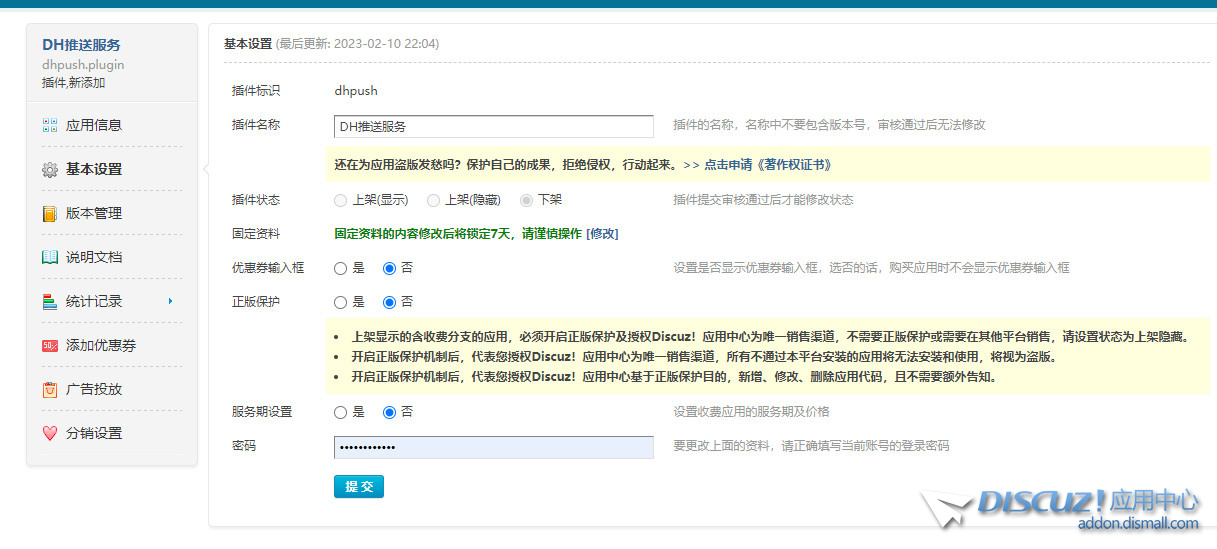The height and width of the screenshot is (549, 1217).
Task: Click the 广告投放 clipboard icon
Action: [x=50, y=390]
